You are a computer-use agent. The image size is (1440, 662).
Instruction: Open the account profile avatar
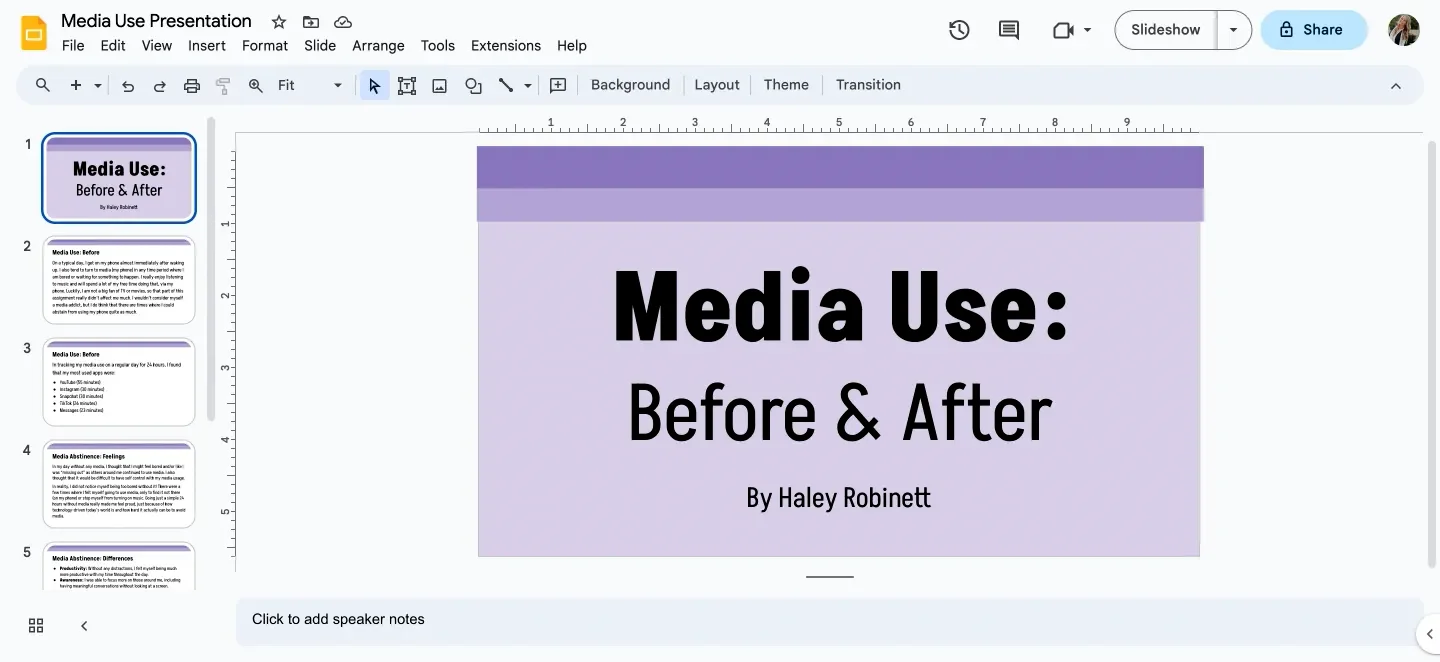tap(1404, 30)
